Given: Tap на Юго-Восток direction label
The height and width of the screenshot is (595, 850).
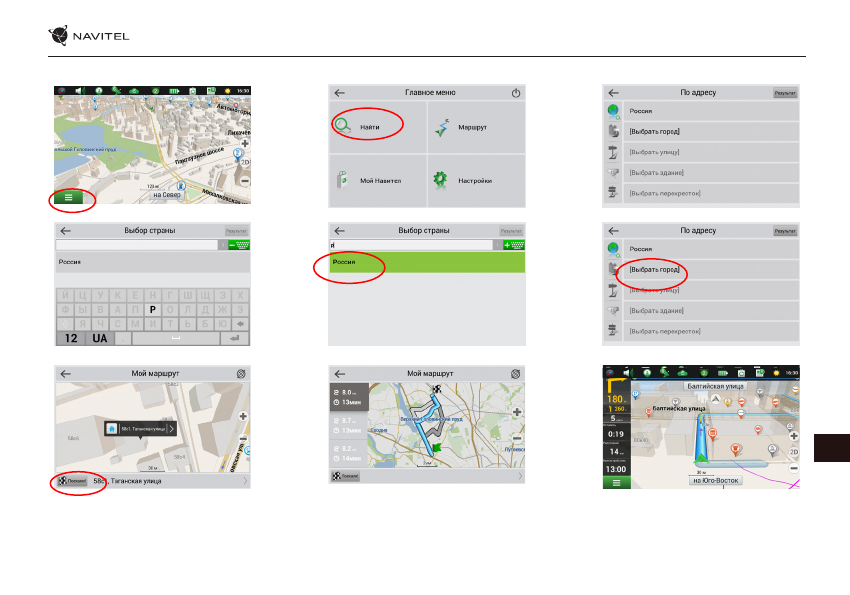Looking at the screenshot, I should click(712, 480).
